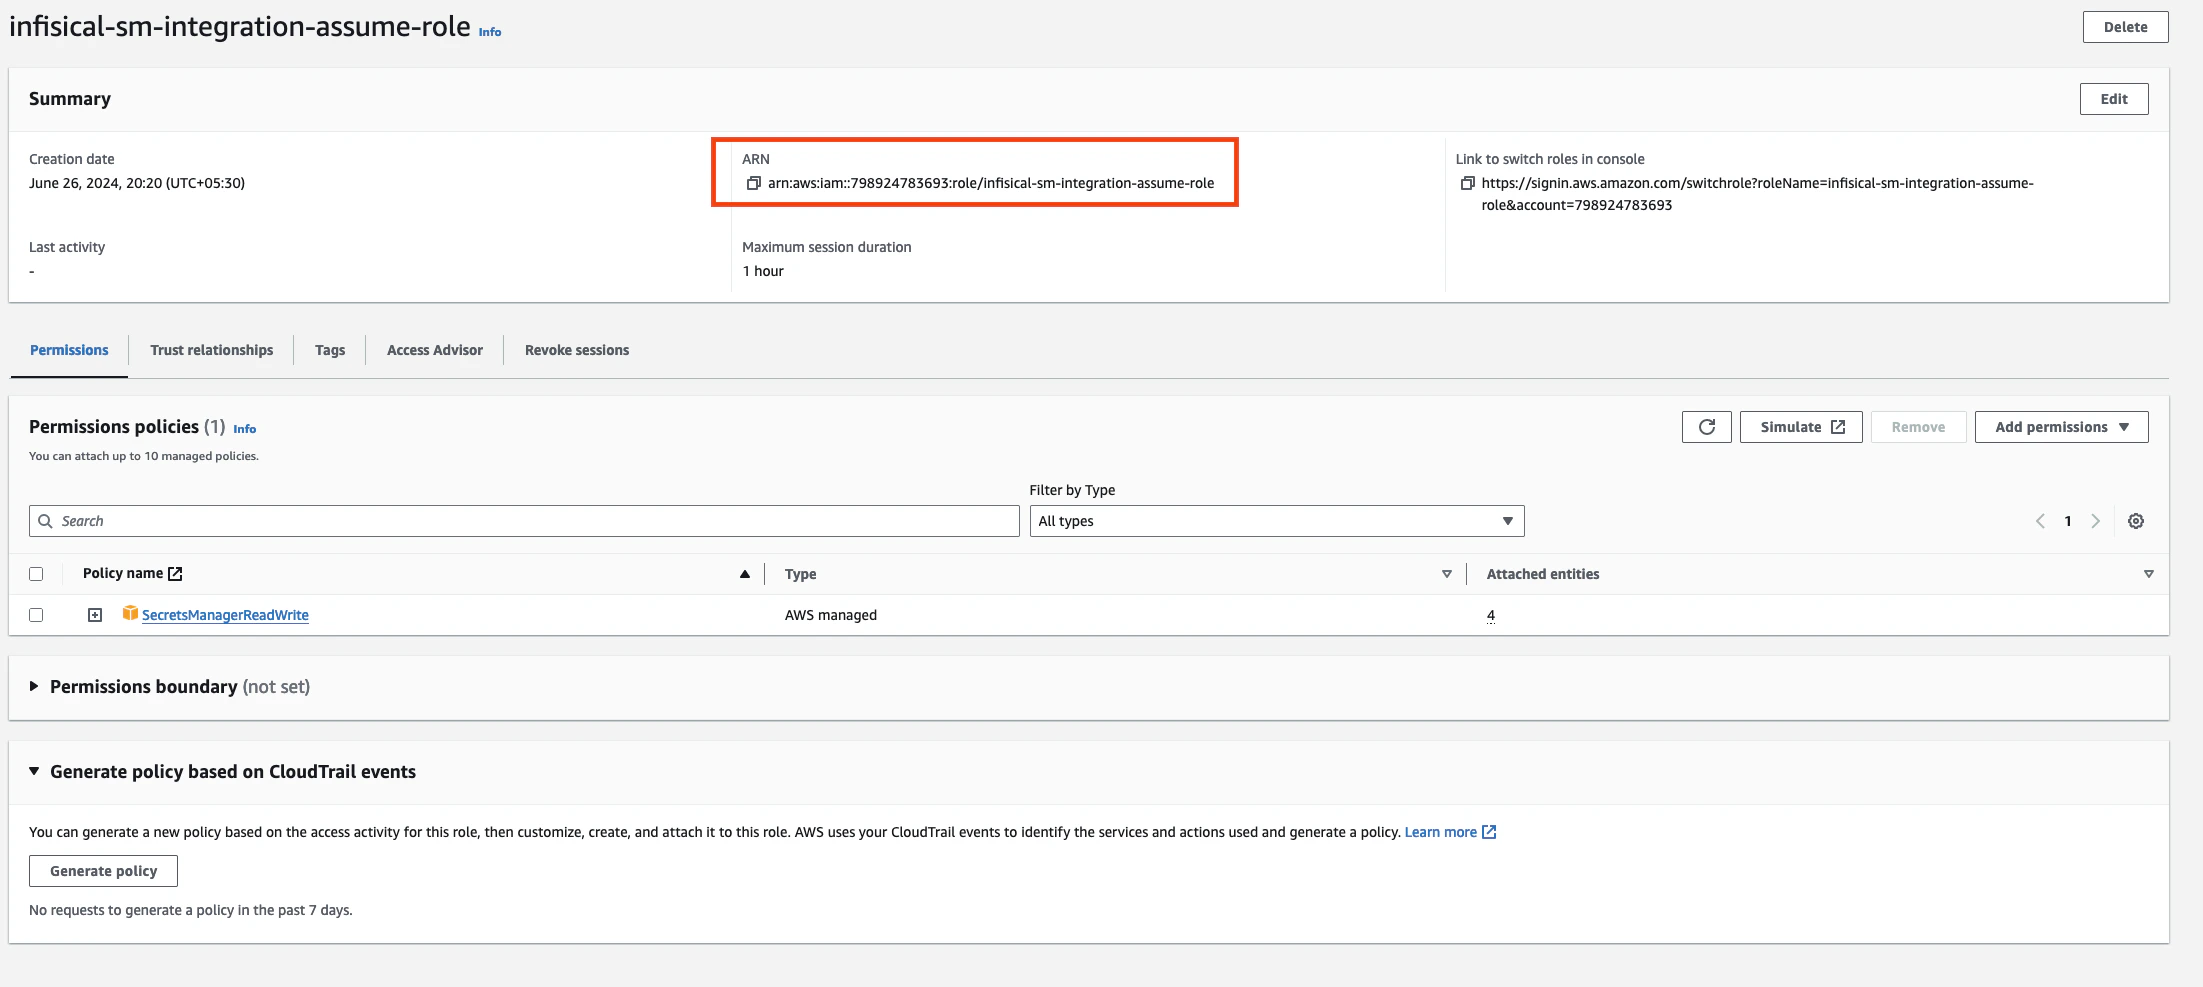
Task: Click the policy Search field
Action: 524,521
